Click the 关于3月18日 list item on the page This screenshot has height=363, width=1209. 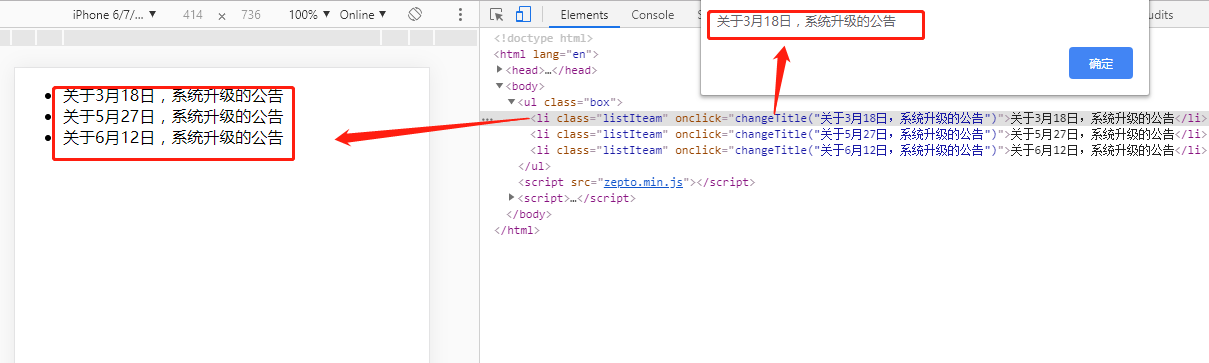click(x=173, y=96)
